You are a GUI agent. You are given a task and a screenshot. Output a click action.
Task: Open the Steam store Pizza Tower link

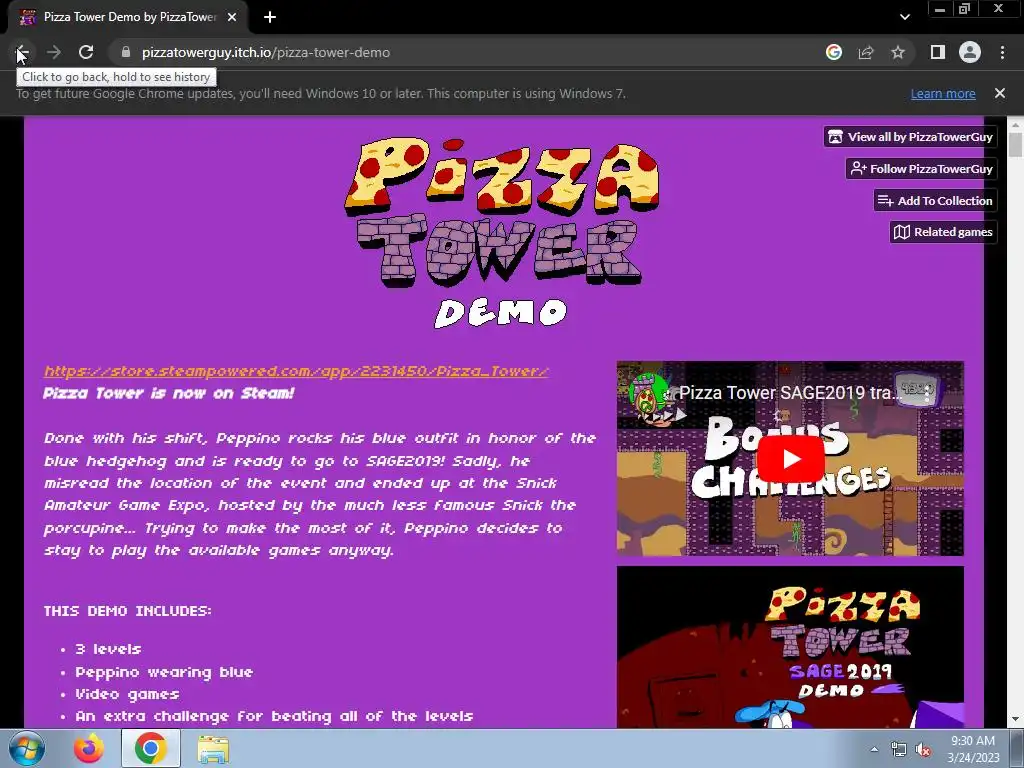pyautogui.click(x=296, y=371)
